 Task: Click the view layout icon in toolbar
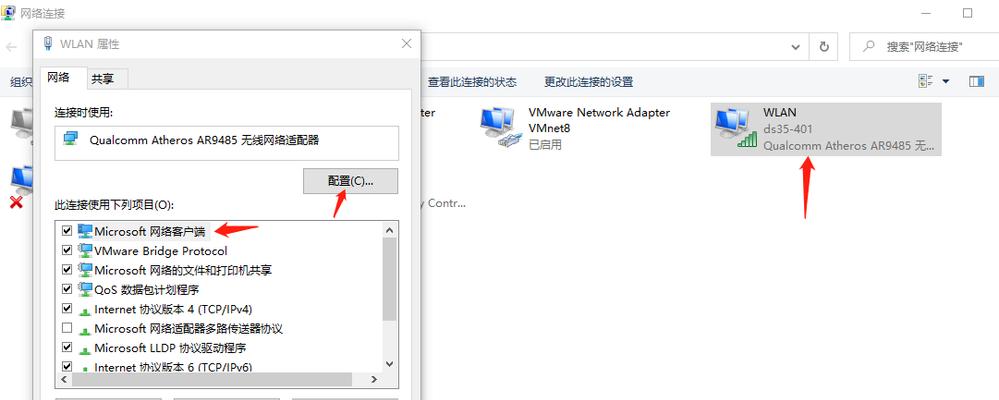pos(926,82)
